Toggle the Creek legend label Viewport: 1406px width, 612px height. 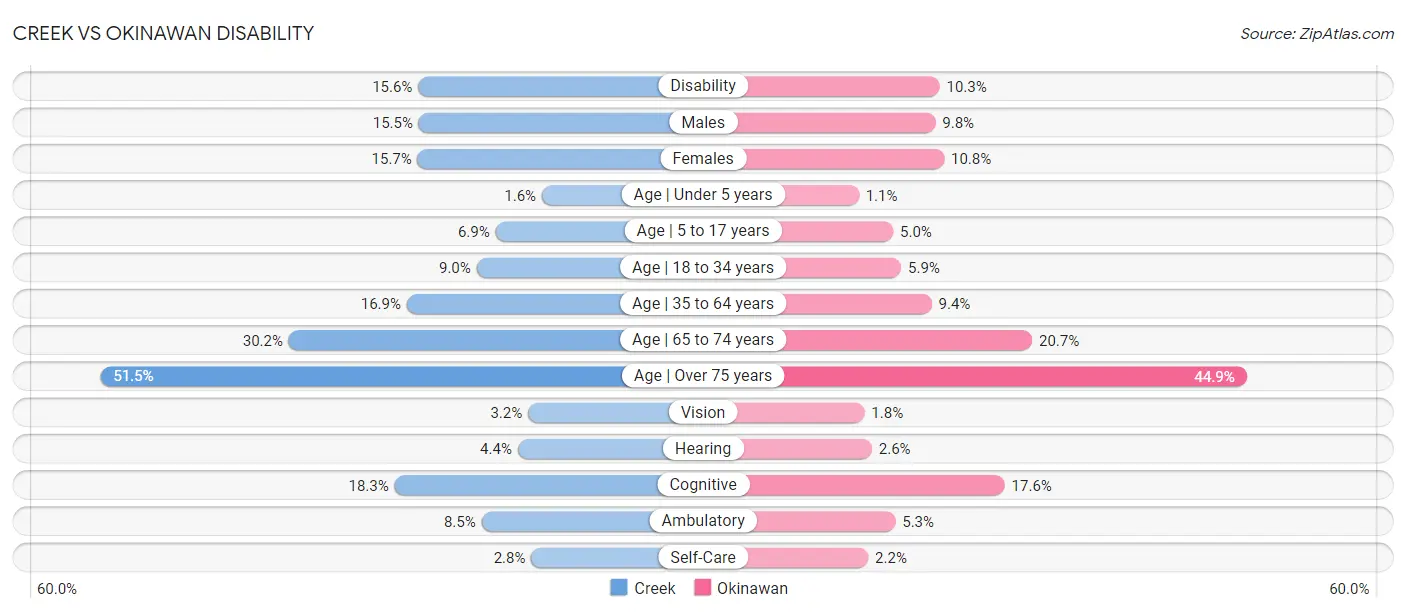(x=655, y=588)
